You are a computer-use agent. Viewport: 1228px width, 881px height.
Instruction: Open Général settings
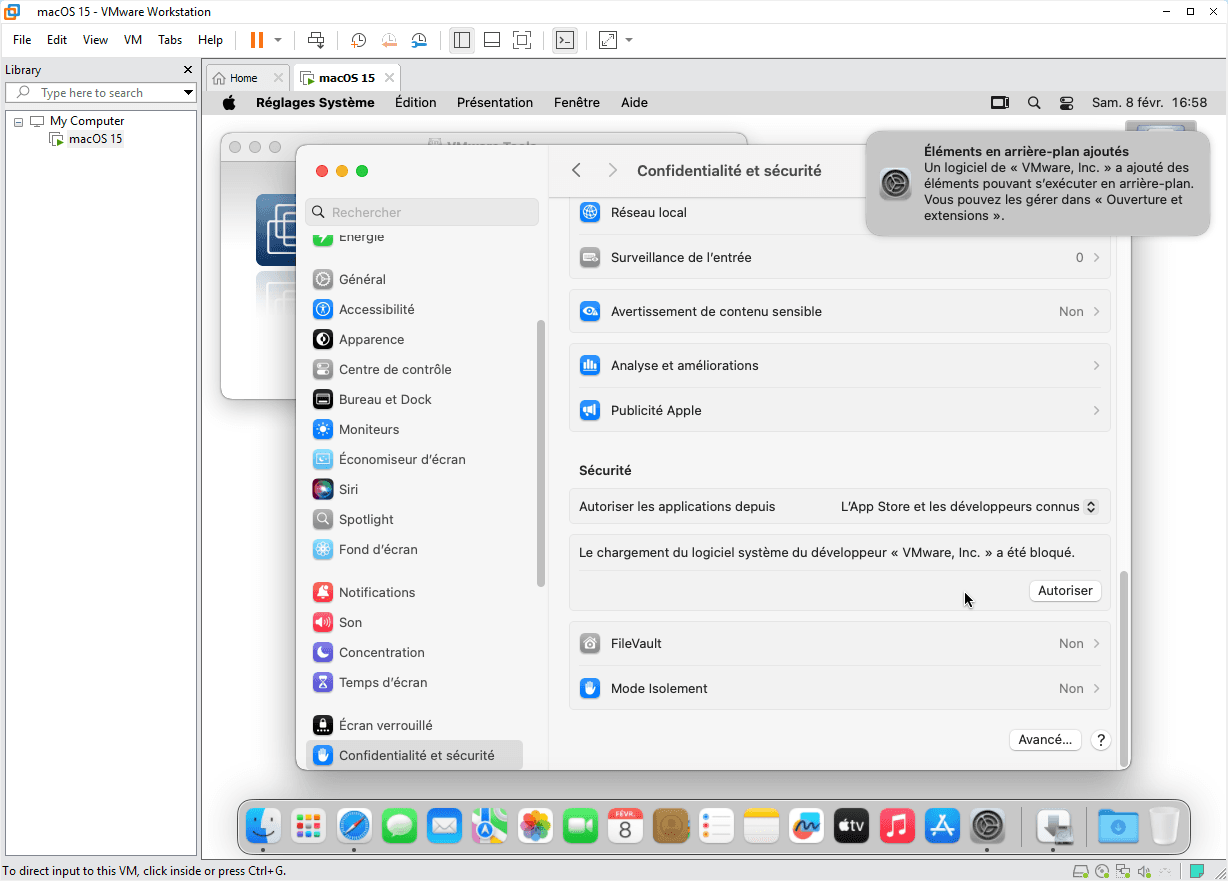coord(414,279)
